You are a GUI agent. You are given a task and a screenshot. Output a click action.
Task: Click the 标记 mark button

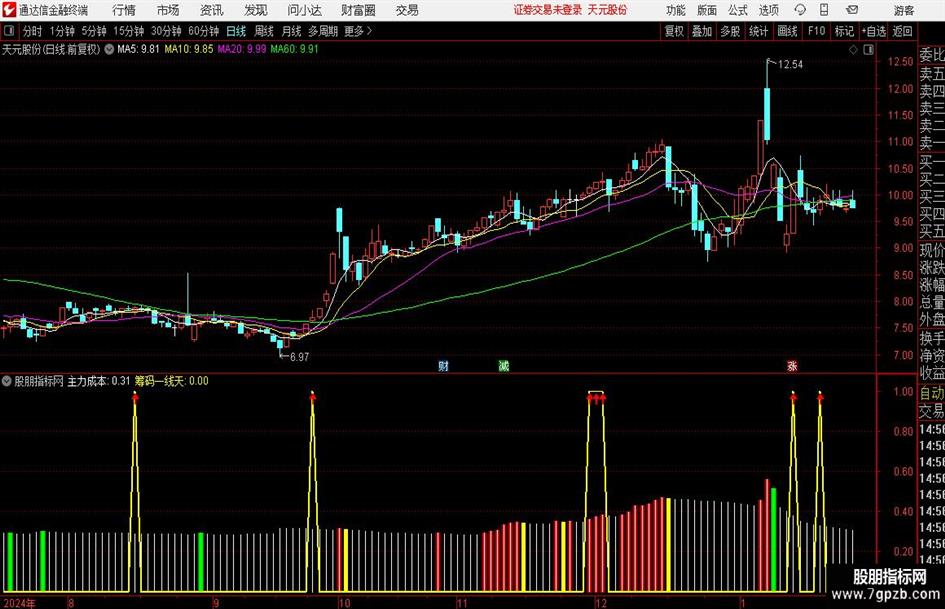[x=844, y=31]
